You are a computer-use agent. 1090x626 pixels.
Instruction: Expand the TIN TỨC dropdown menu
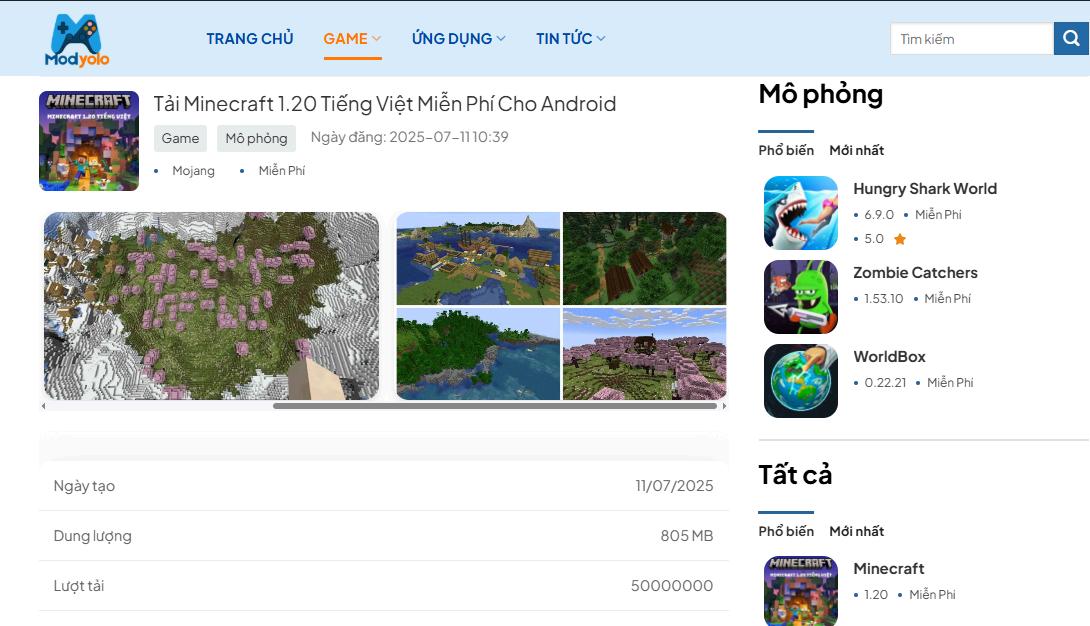pyautogui.click(x=570, y=39)
